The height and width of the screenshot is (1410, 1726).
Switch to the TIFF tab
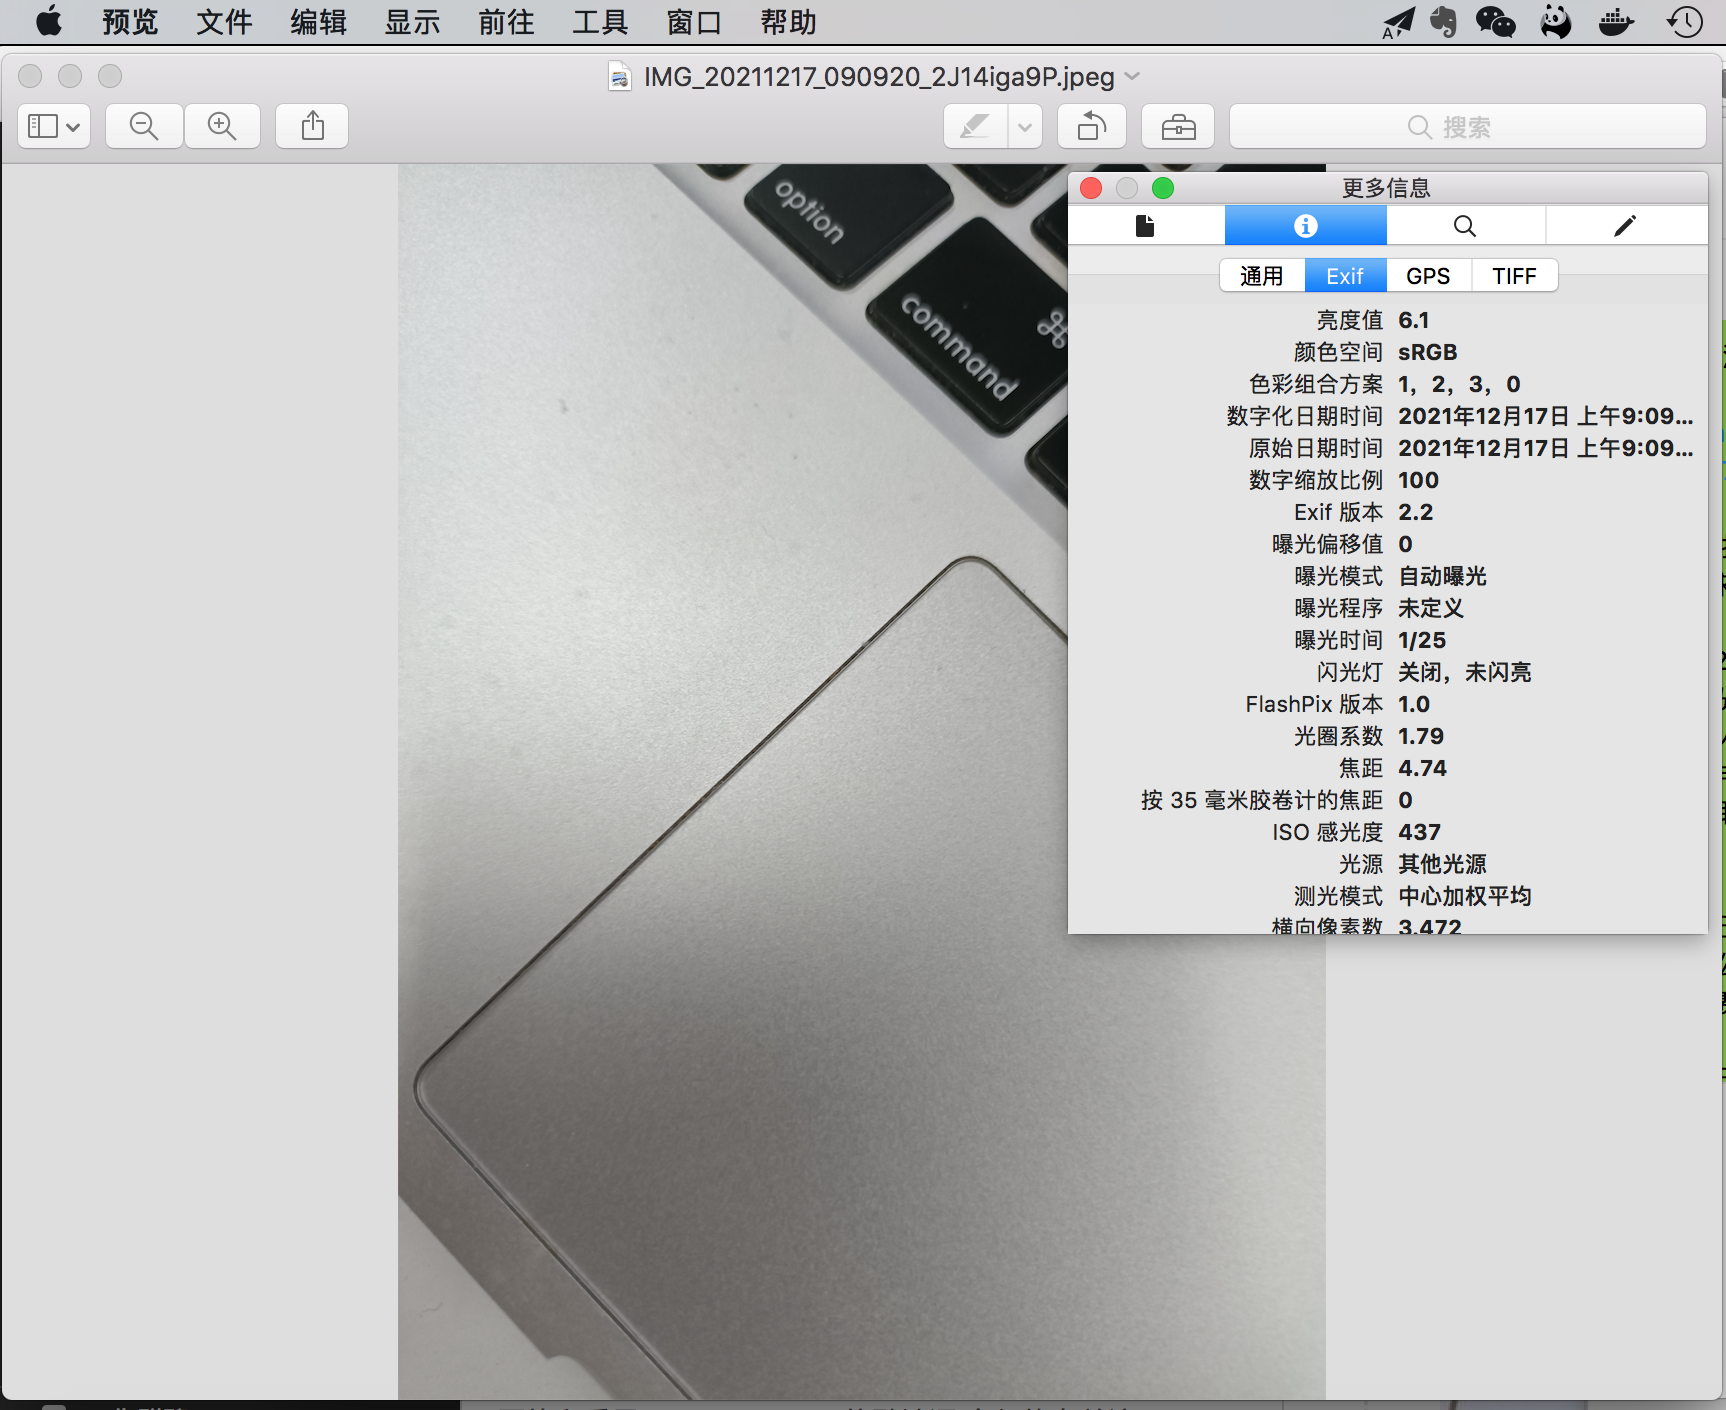[1514, 276]
